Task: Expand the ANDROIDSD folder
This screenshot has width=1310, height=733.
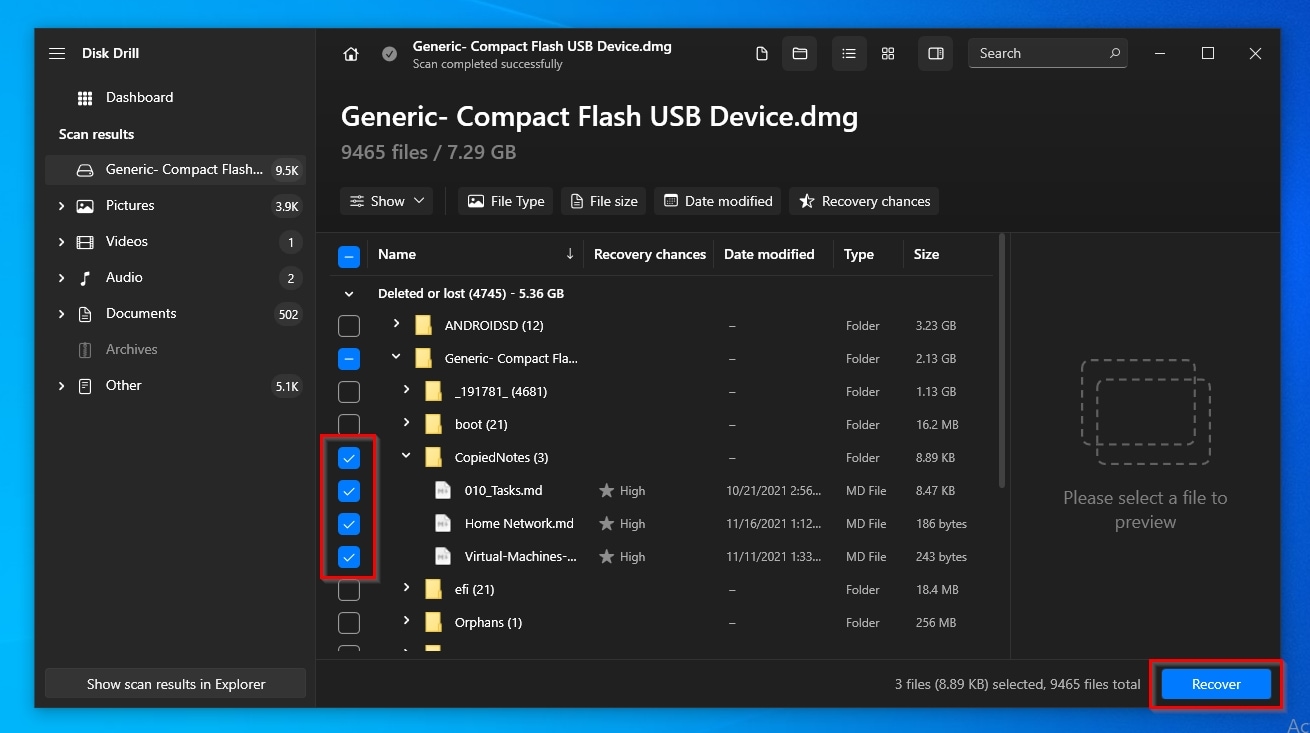Action: pos(396,324)
